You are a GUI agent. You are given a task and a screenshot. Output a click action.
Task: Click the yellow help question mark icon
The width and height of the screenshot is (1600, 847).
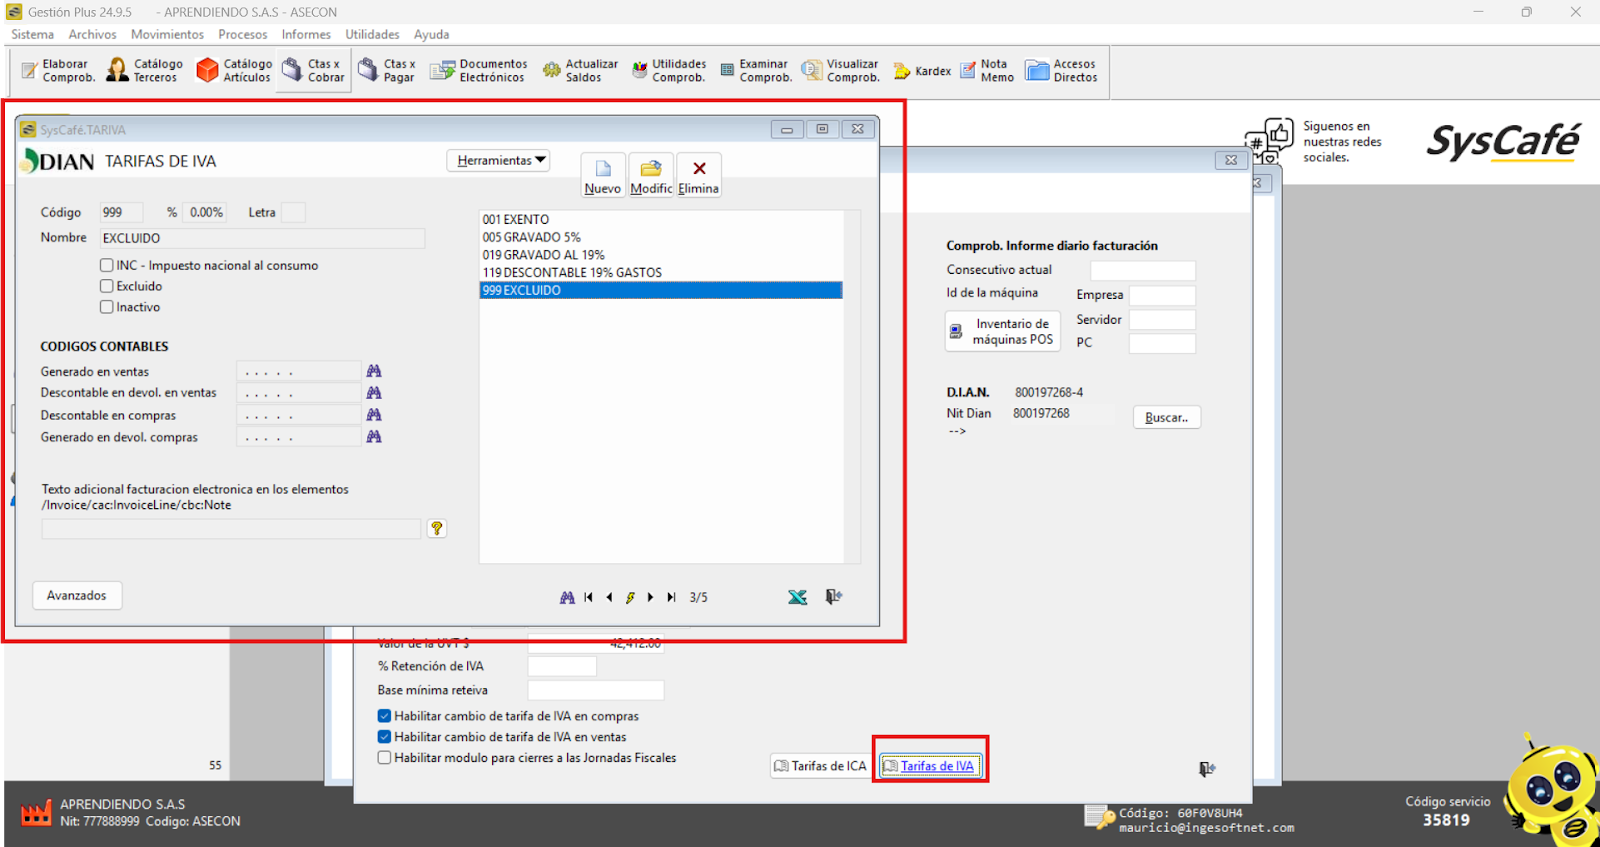click(437, 528)
